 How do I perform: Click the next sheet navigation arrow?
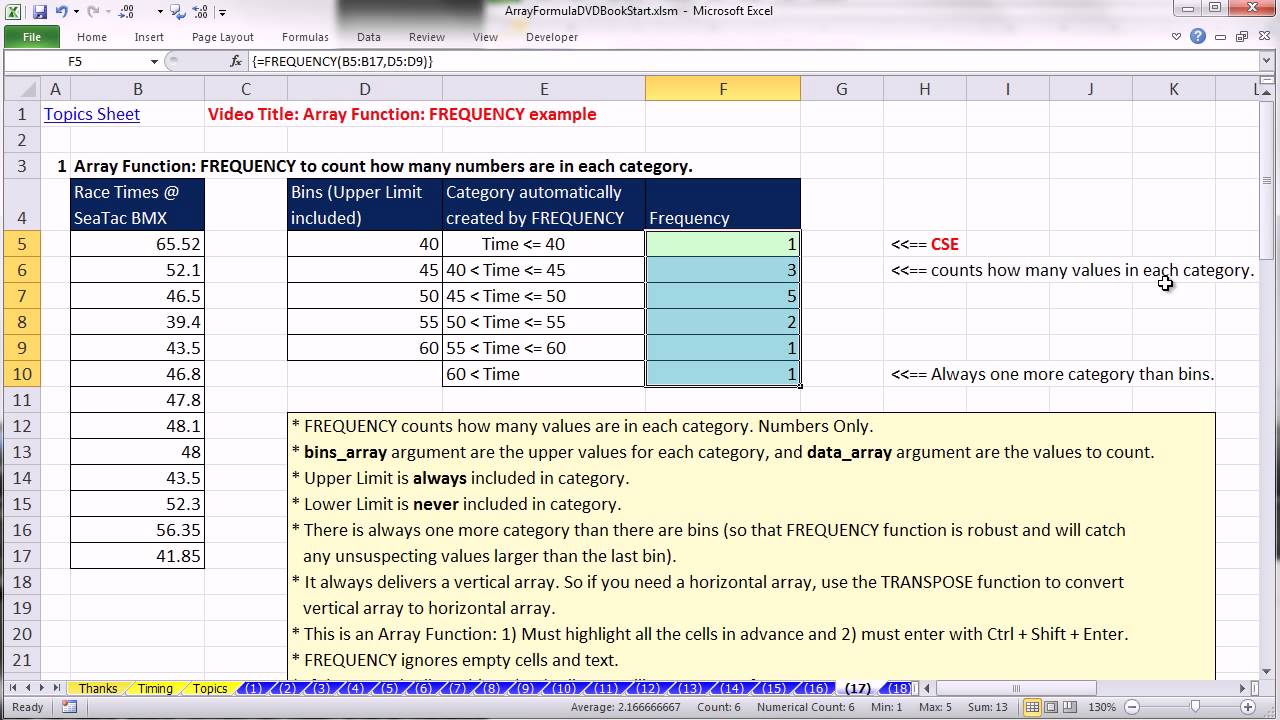[42, 688]
